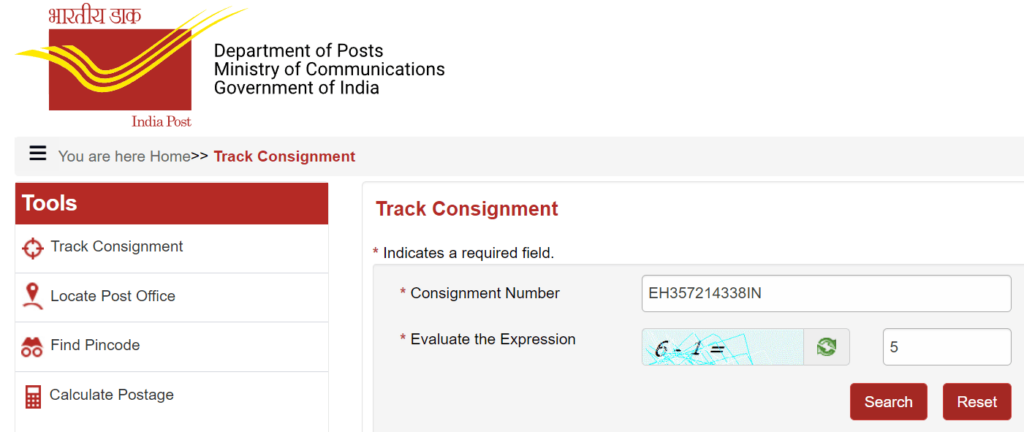Click the Track Consignment crosshair icon

pyautogui.click(x=32, y=248)
